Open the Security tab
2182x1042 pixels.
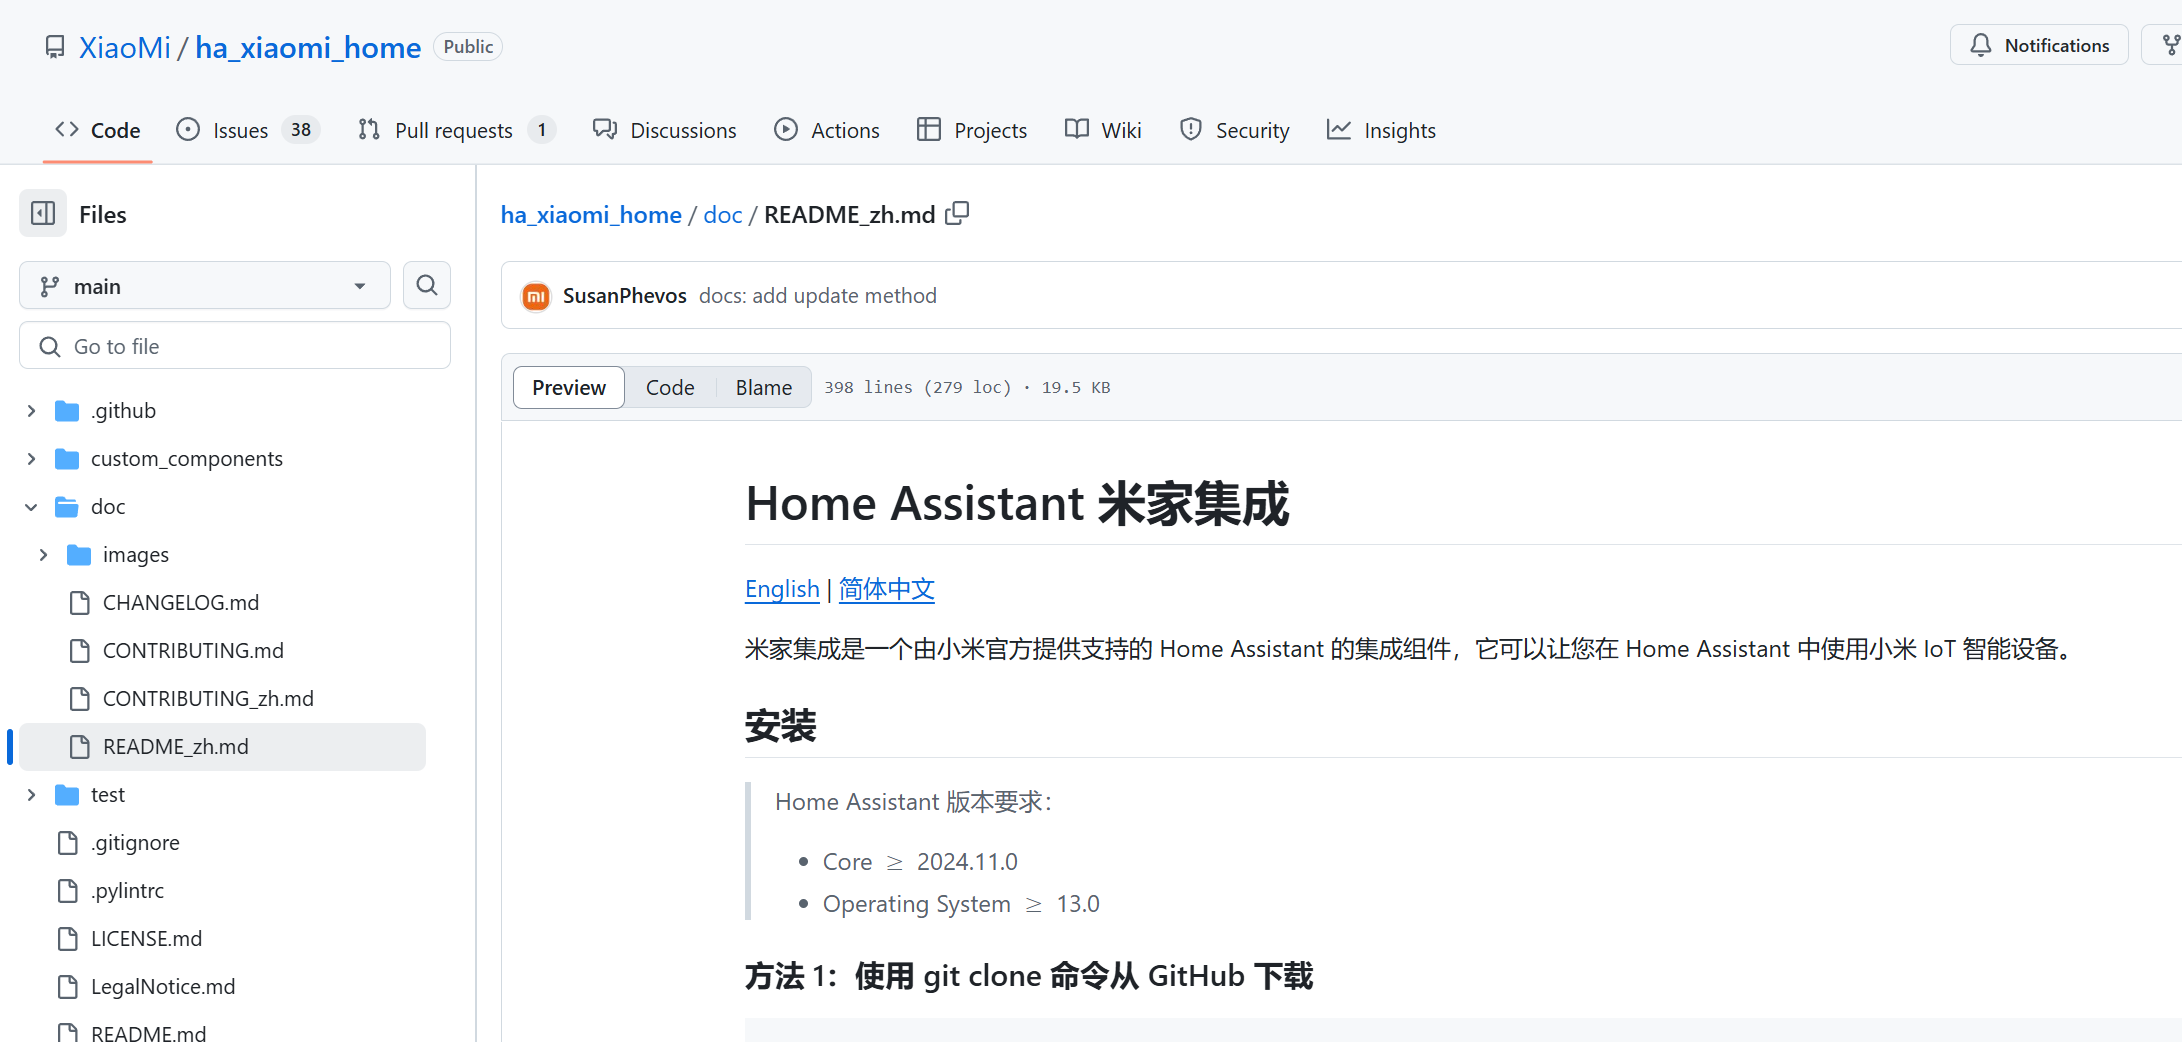click(1234, 130)
